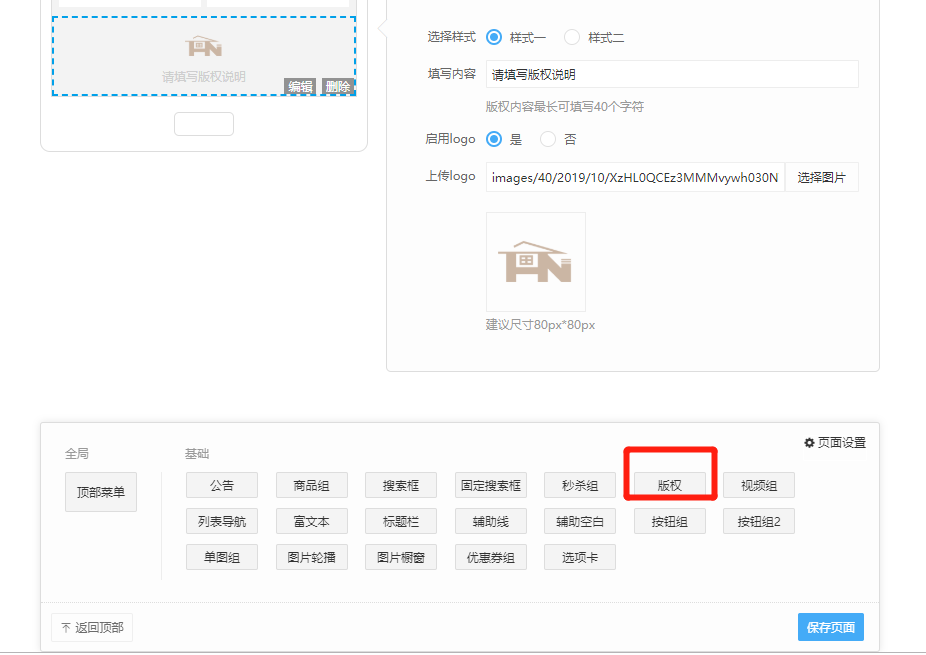Click uploaded logo thumbnail preview
This screenshot has width=926, height=655.
click(536, 262)
